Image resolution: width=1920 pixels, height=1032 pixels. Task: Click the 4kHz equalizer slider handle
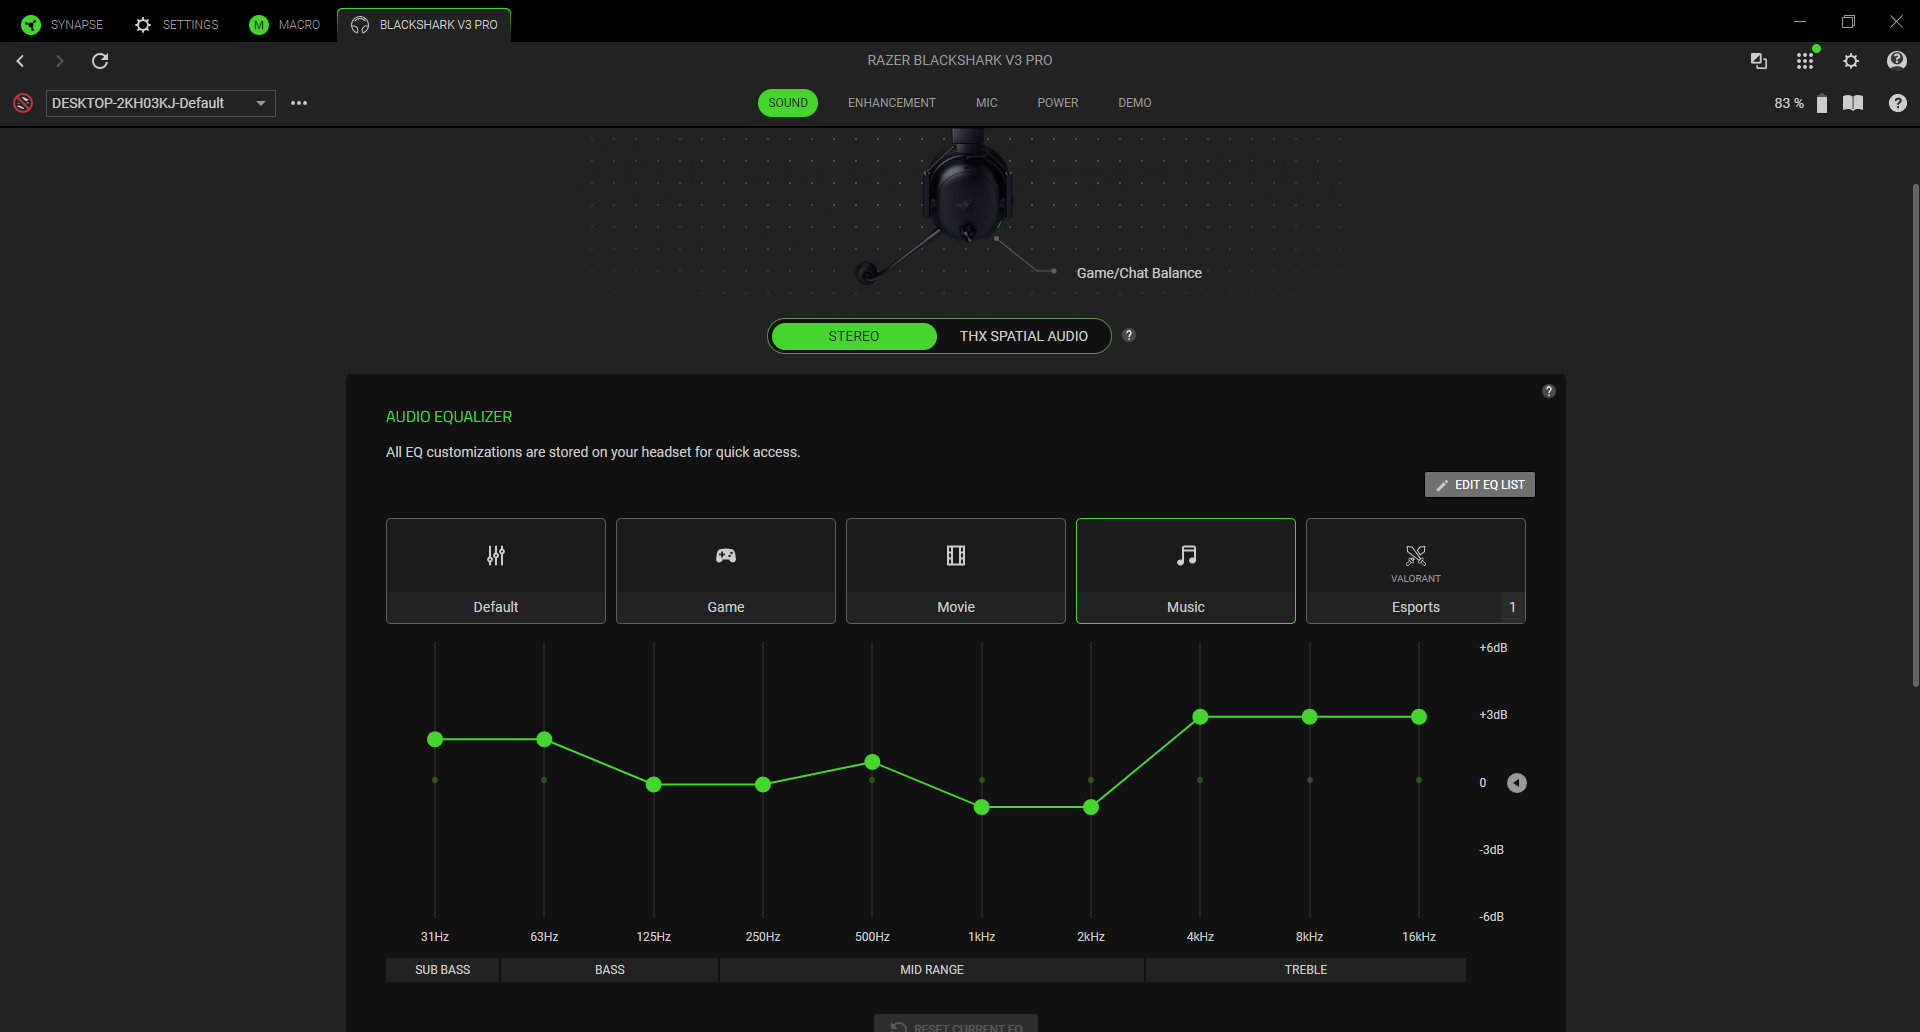pyautogui.click(x=1200, y=717)
